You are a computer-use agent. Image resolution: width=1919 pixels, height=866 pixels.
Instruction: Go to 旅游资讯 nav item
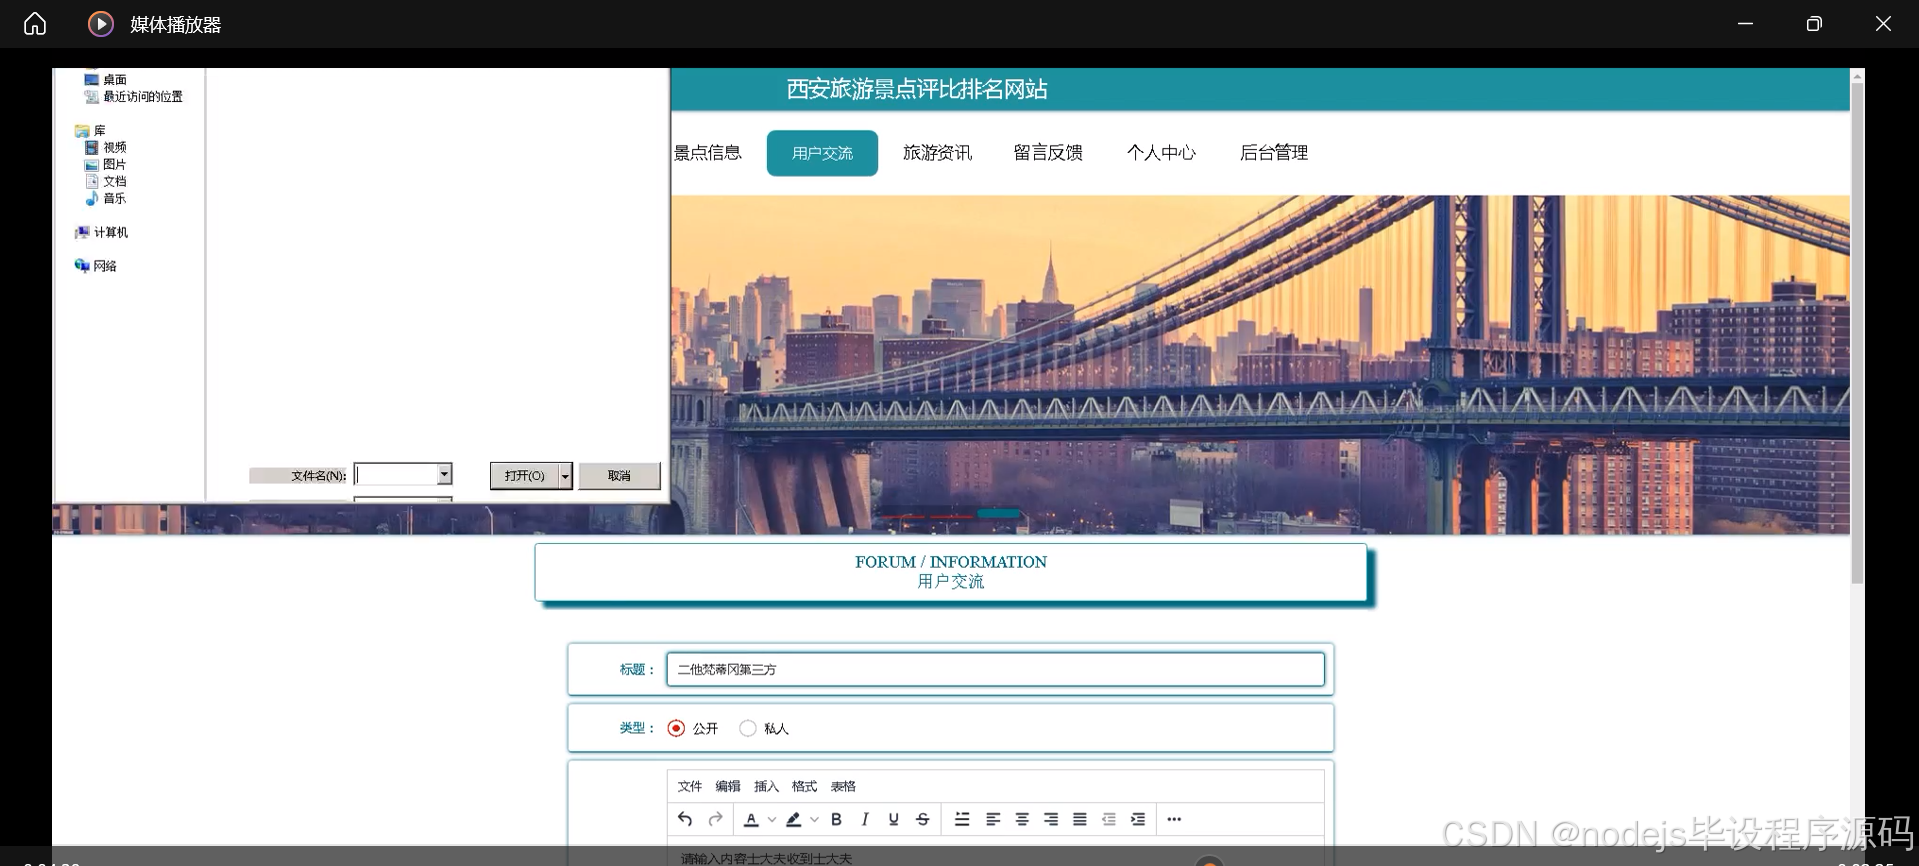[x=937, y=153]
